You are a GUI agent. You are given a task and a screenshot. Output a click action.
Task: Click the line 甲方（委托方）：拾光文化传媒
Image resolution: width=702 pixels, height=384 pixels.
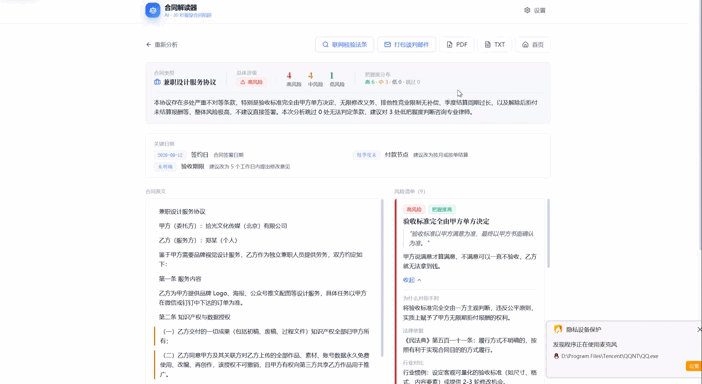point(223,226)
